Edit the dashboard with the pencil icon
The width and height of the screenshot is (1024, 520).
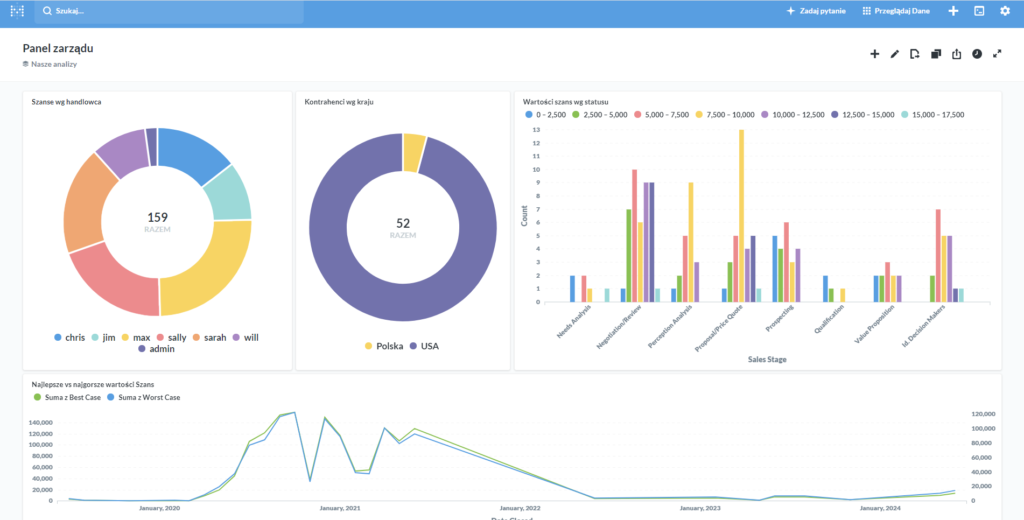click(x=895, y=54)
